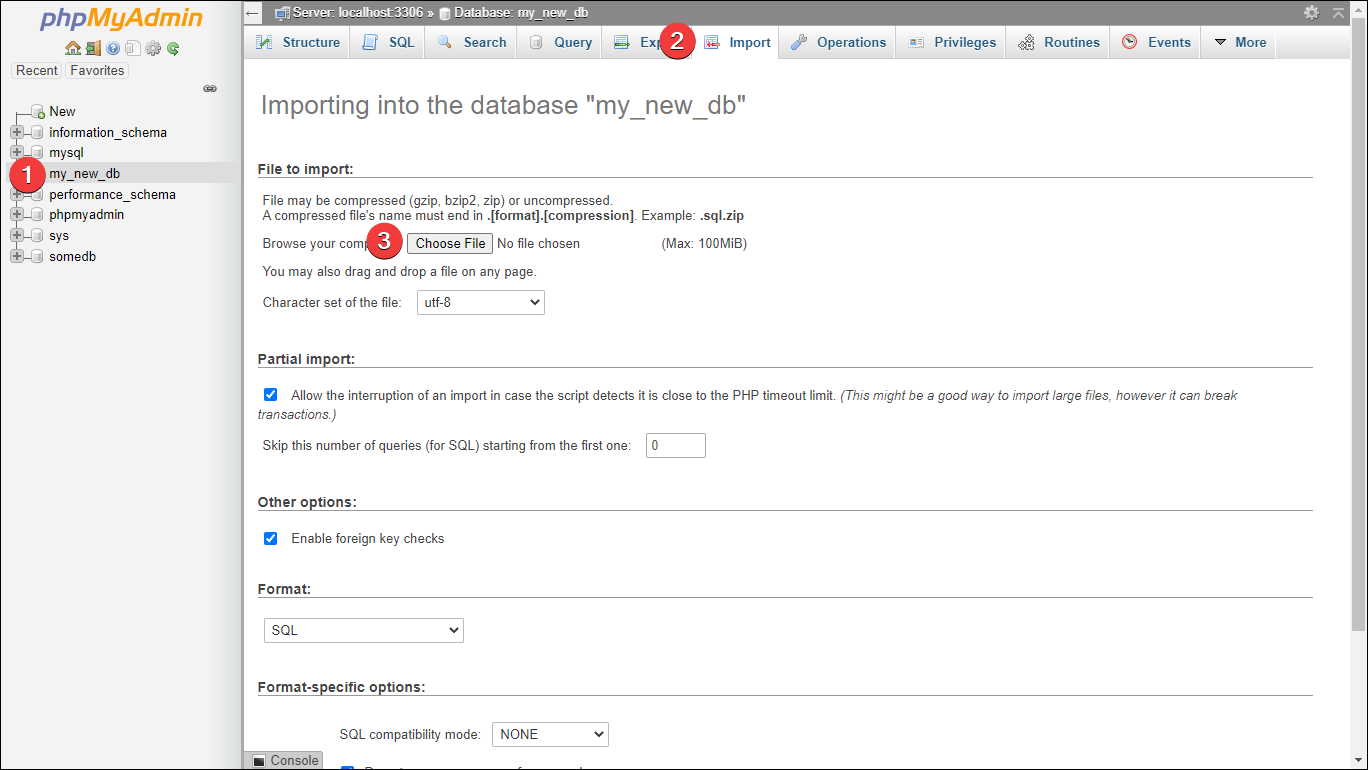This screenshot has height=770, width=1368.
Task: Click the Favorites button
Action: [x=97, y=70]
